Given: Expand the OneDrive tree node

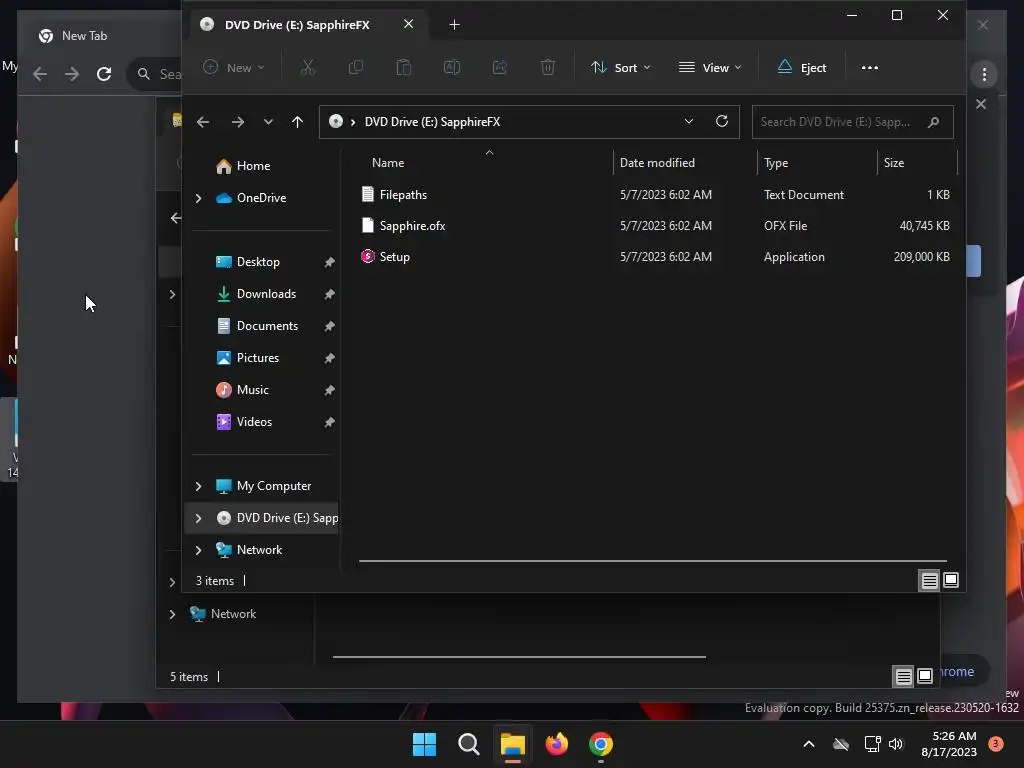Looking at the screenshot, I should (x=199, y=198).
